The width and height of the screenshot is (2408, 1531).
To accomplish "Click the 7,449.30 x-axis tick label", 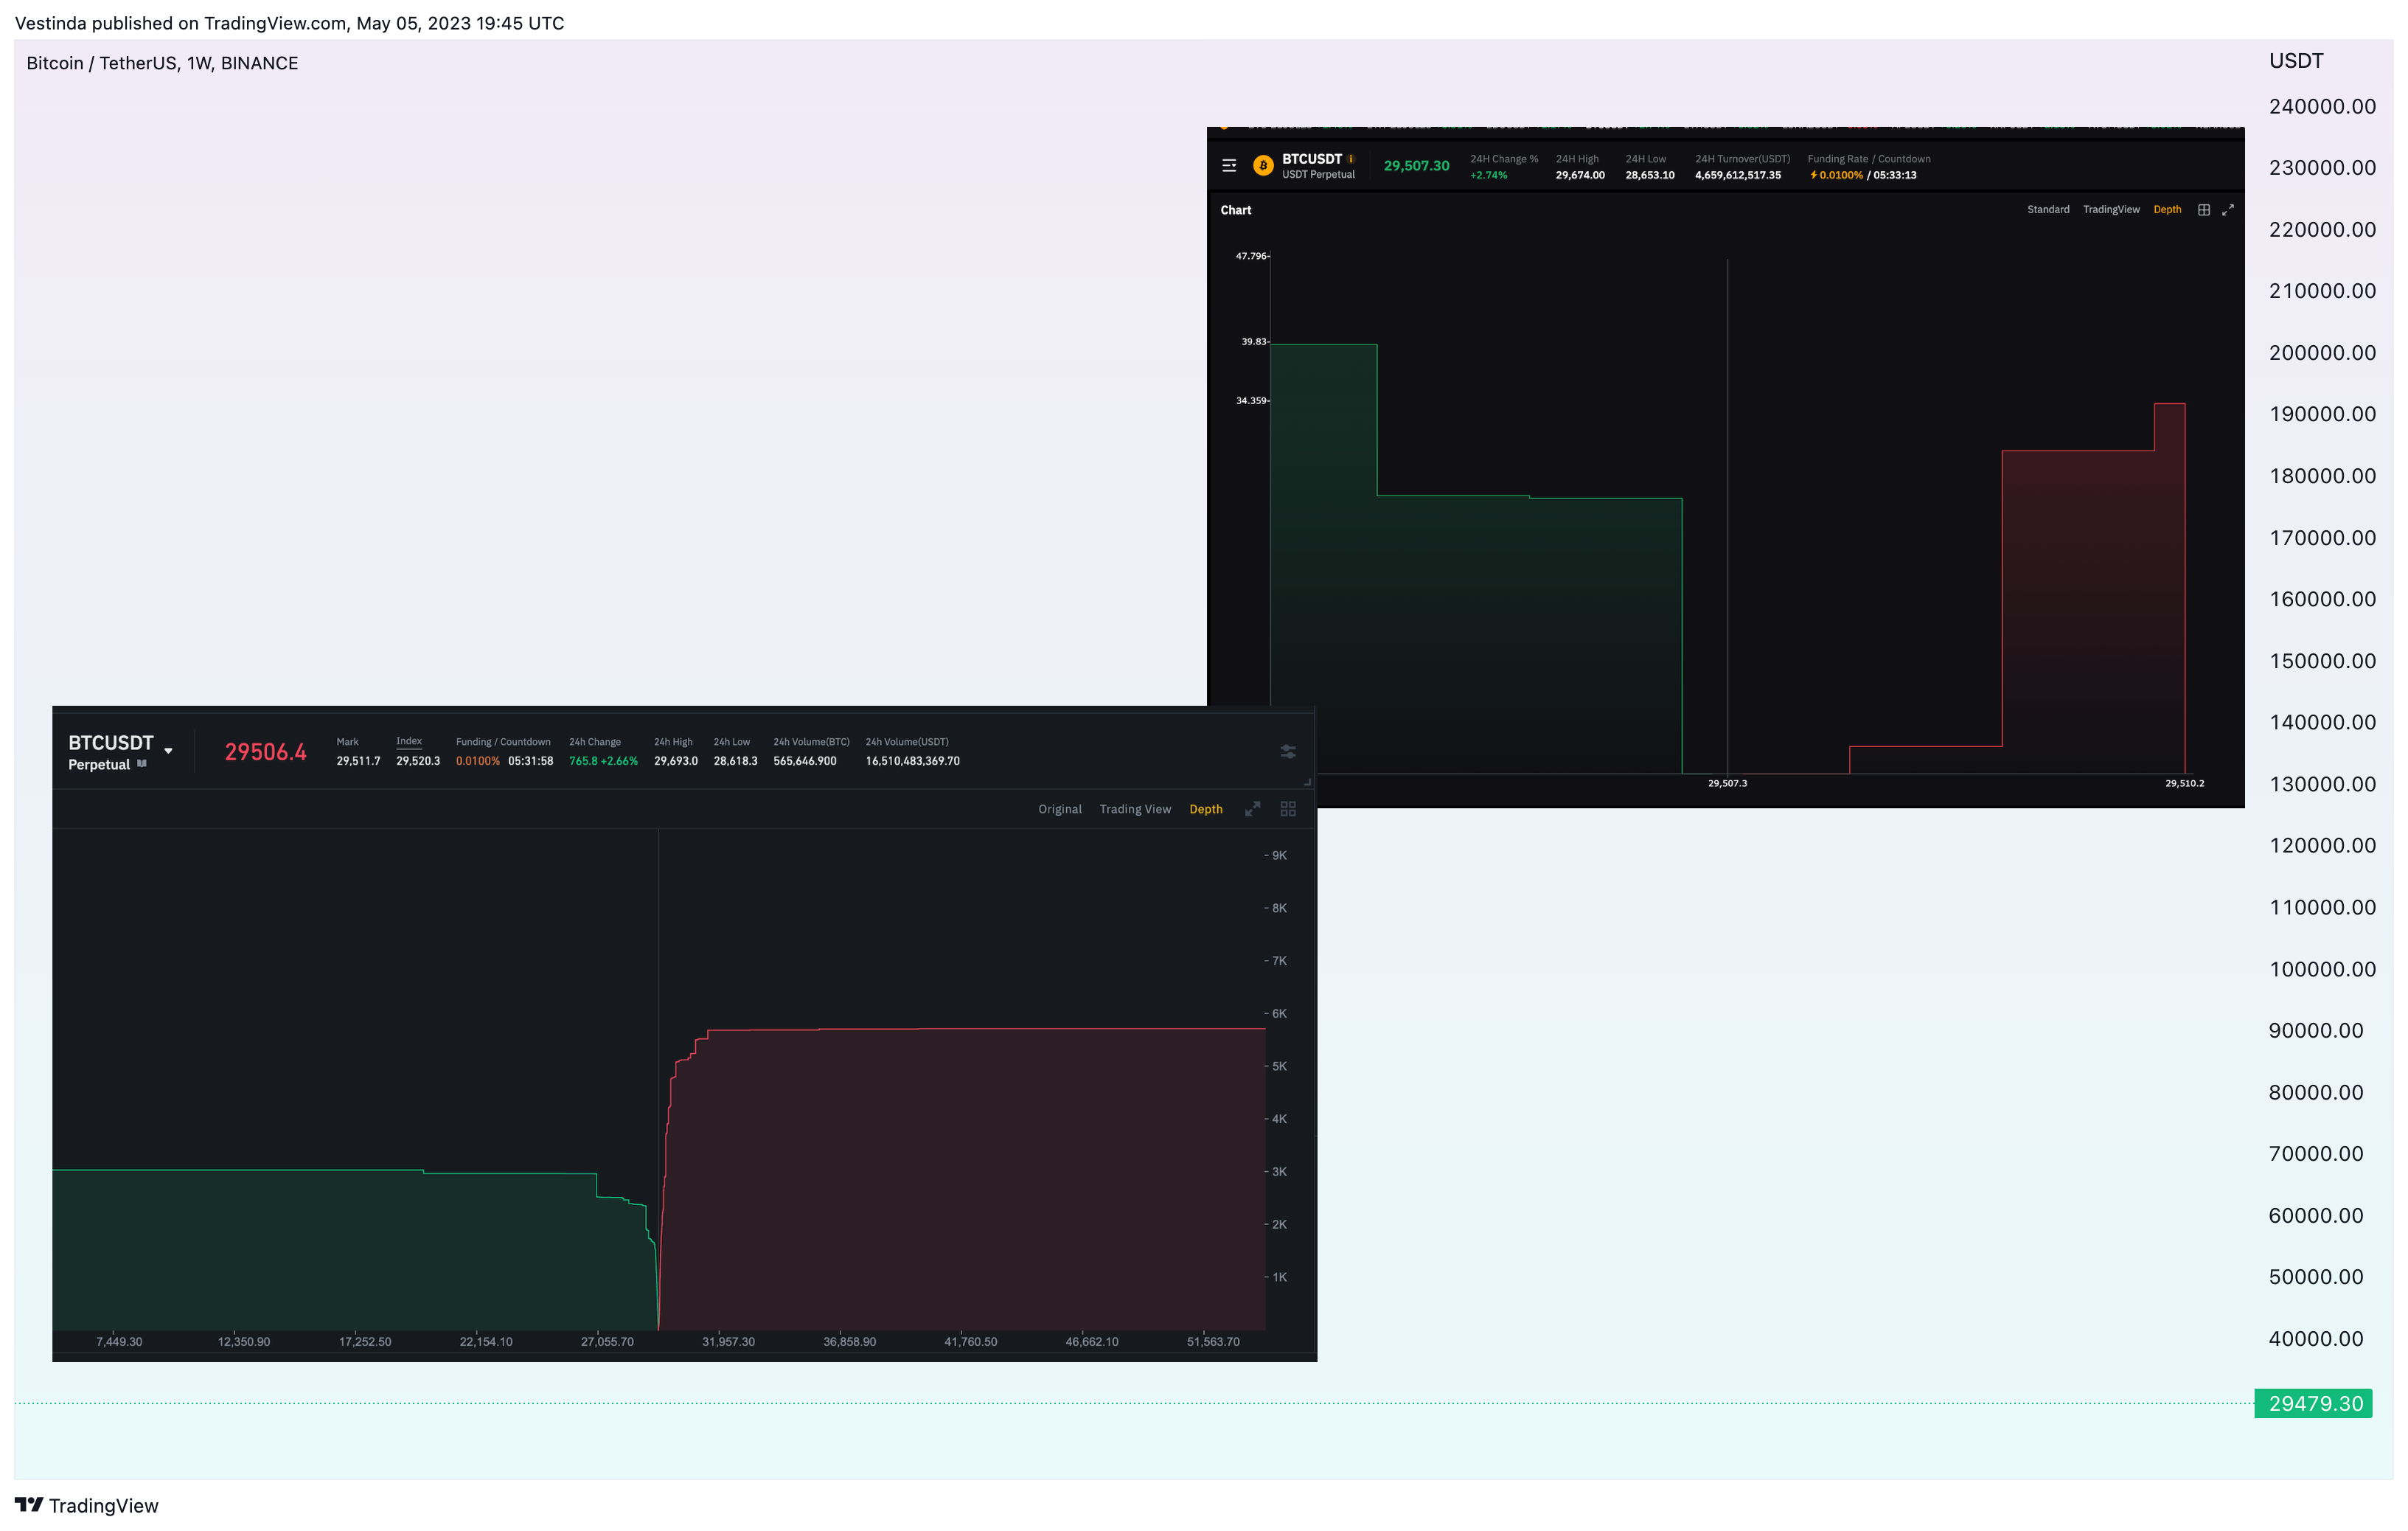I will point(119,1342).
